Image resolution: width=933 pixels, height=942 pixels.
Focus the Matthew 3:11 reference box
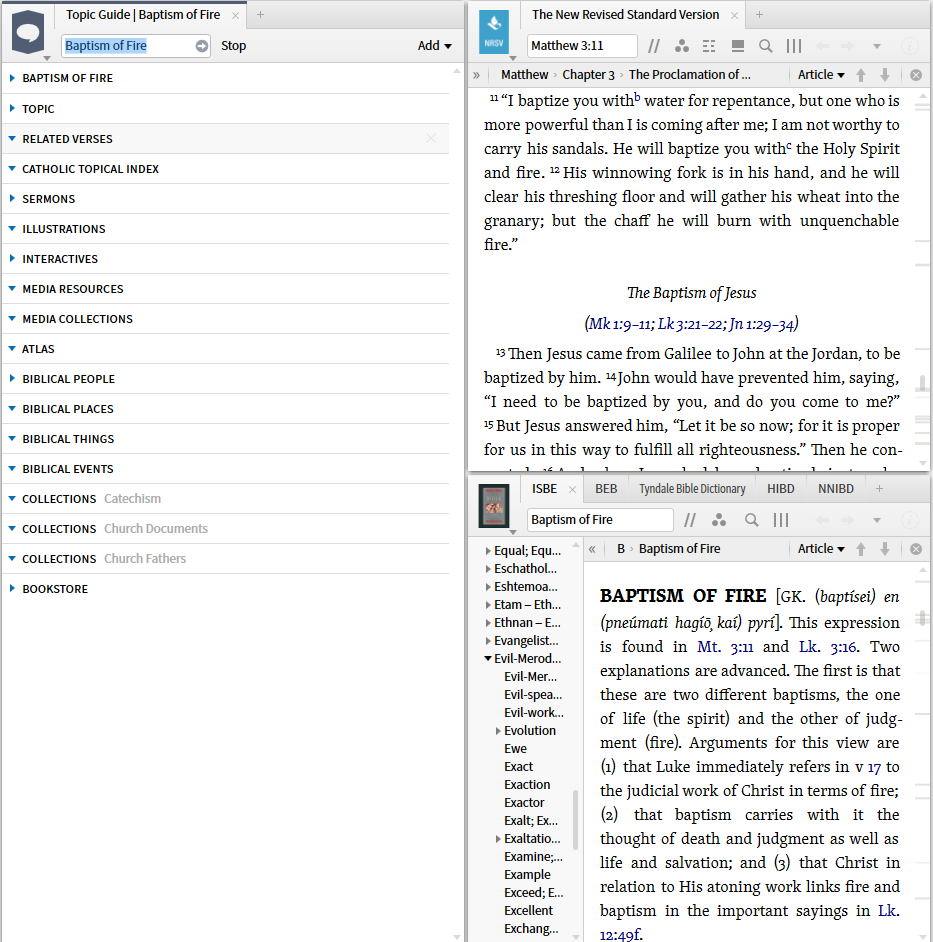[x=582, y=46]
